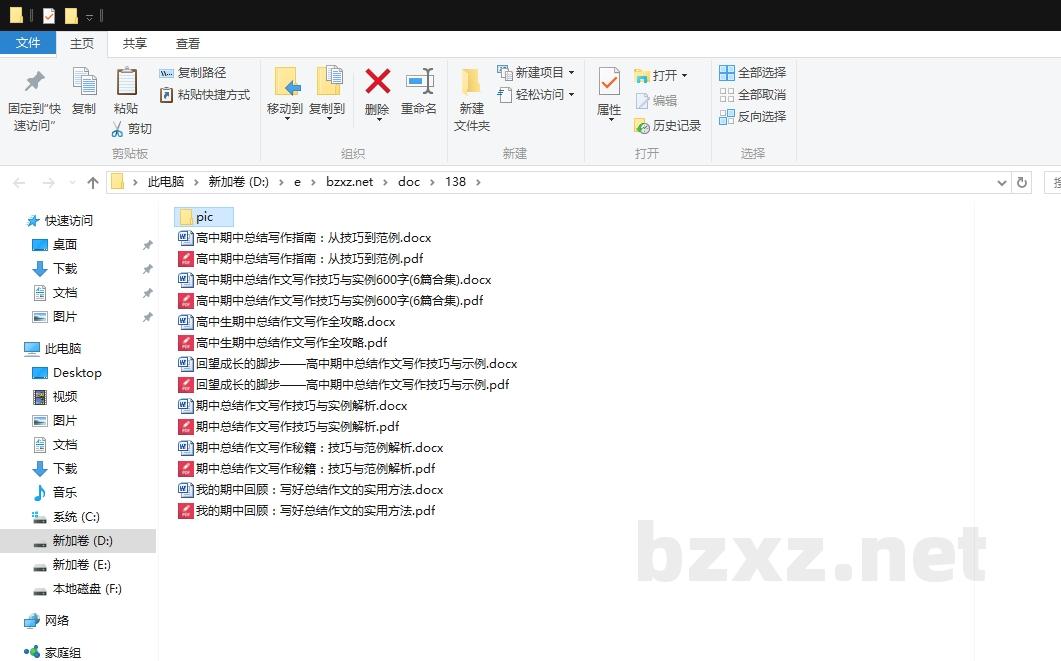Screen dimensions: 1061x661
Task: Open the View ribbon tab
Action: tap(188, 43)
